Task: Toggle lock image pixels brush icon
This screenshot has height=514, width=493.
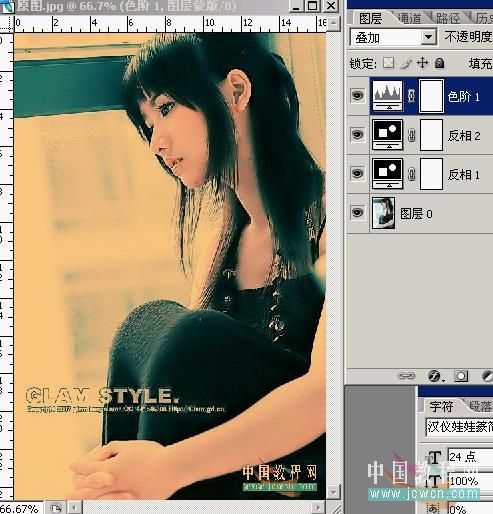Action: pos(406,63)
